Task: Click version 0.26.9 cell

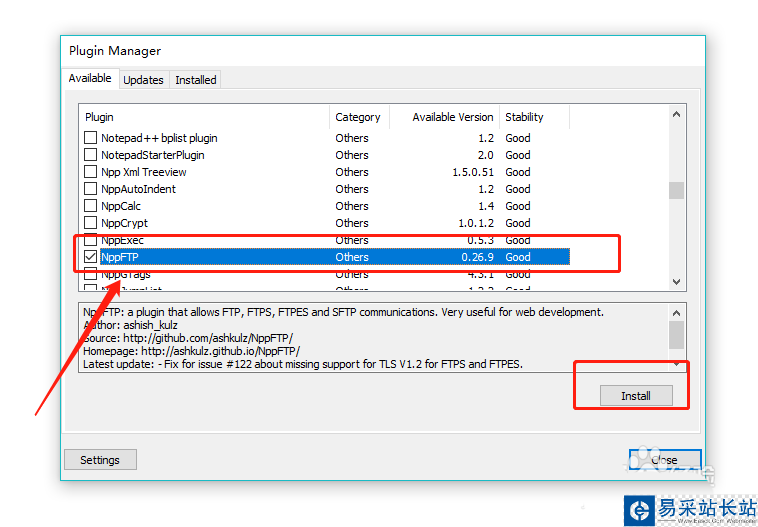Action: 477,257
